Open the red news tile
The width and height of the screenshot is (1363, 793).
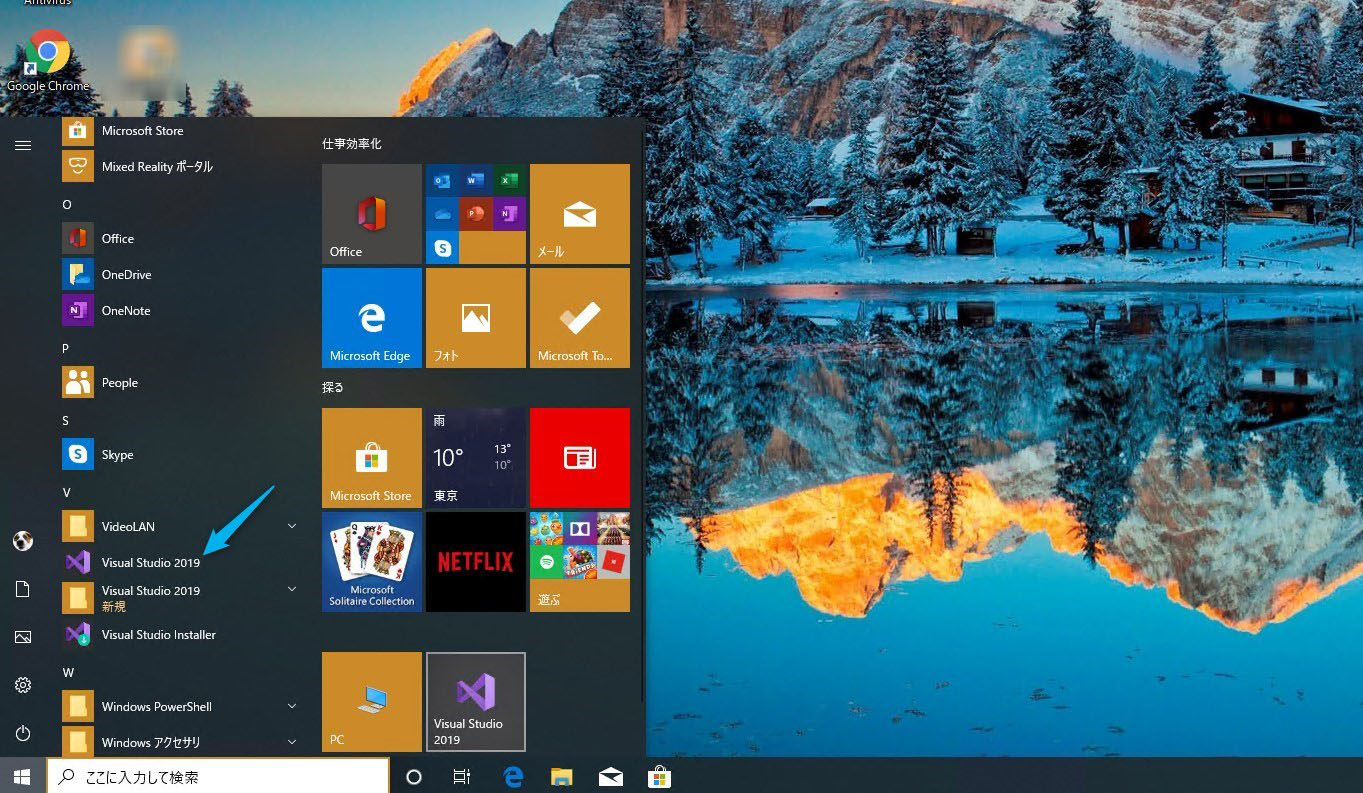click(580, 458)
